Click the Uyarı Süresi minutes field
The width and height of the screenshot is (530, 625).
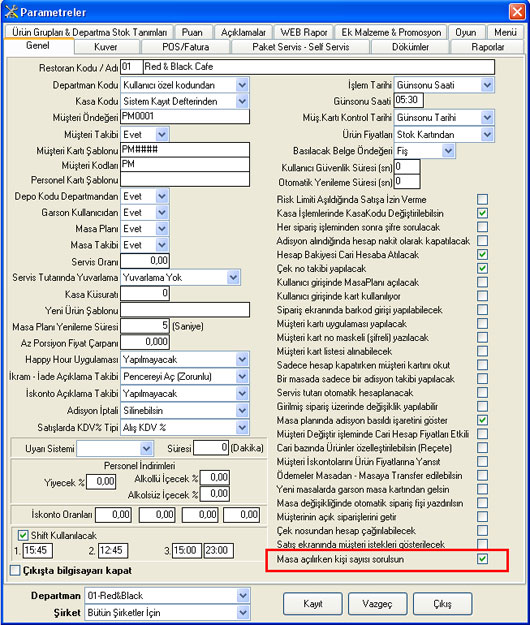tap(211, 448)
